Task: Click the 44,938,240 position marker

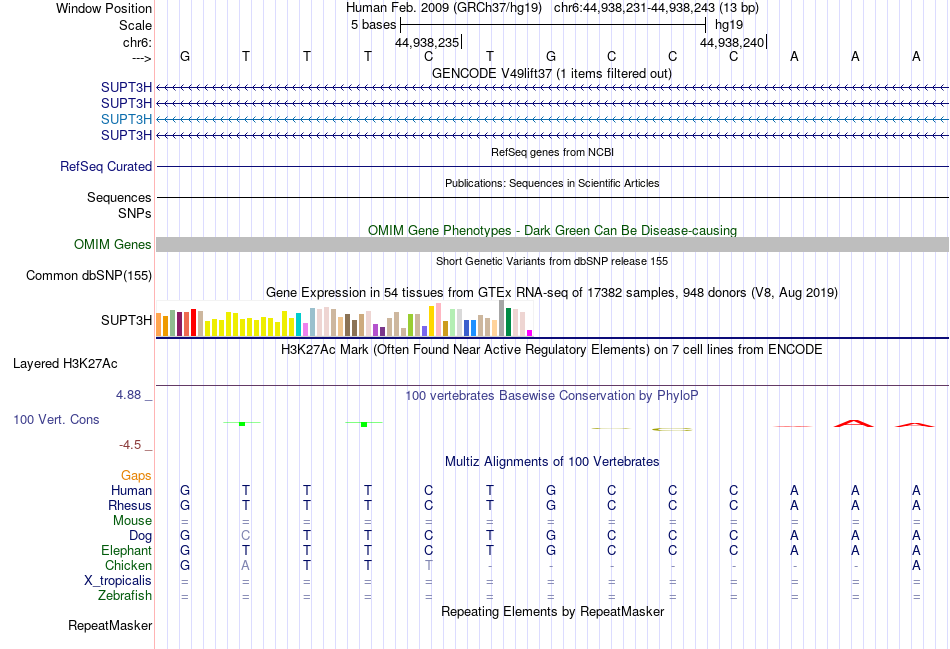Action: pos(732,42)
